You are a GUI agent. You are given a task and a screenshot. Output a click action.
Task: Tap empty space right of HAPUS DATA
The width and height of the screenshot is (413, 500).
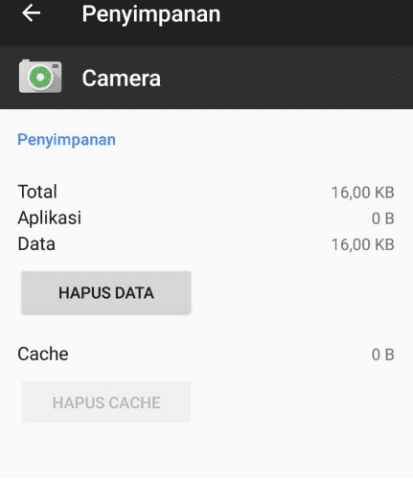point(300,293)
